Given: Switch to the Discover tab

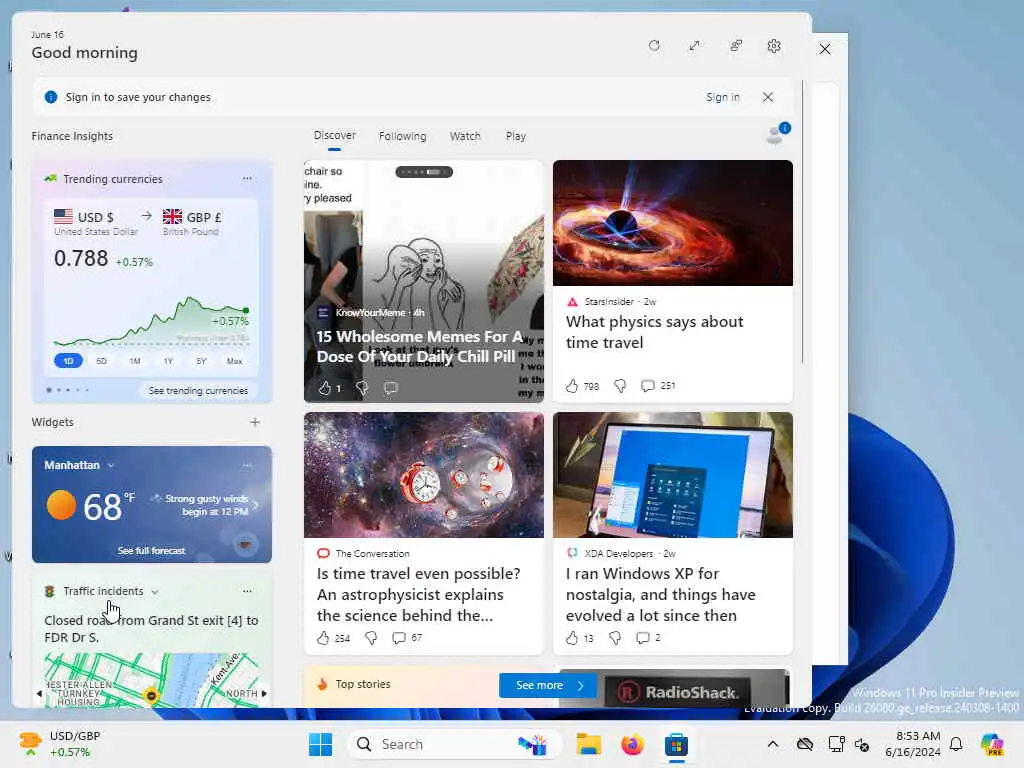Looking at the screenshot, I should 334,135.
